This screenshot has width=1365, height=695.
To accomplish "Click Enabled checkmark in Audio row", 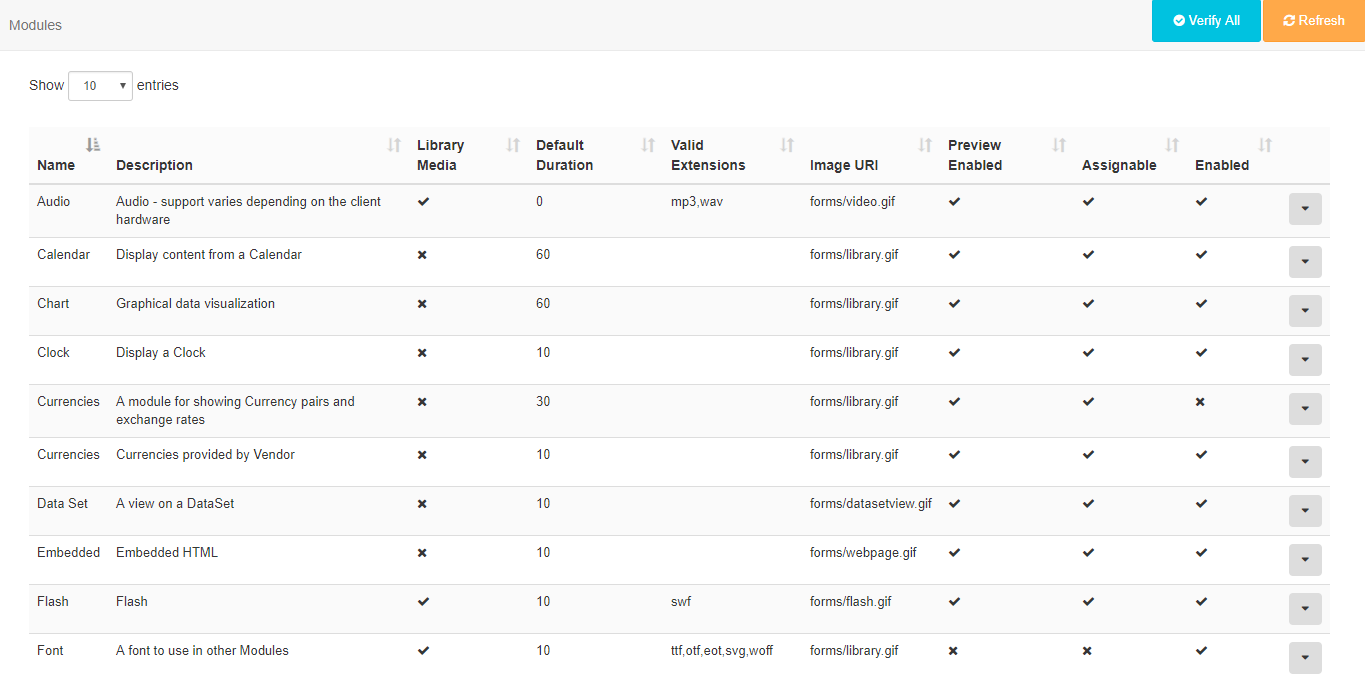I will [x=1201, y=202].
